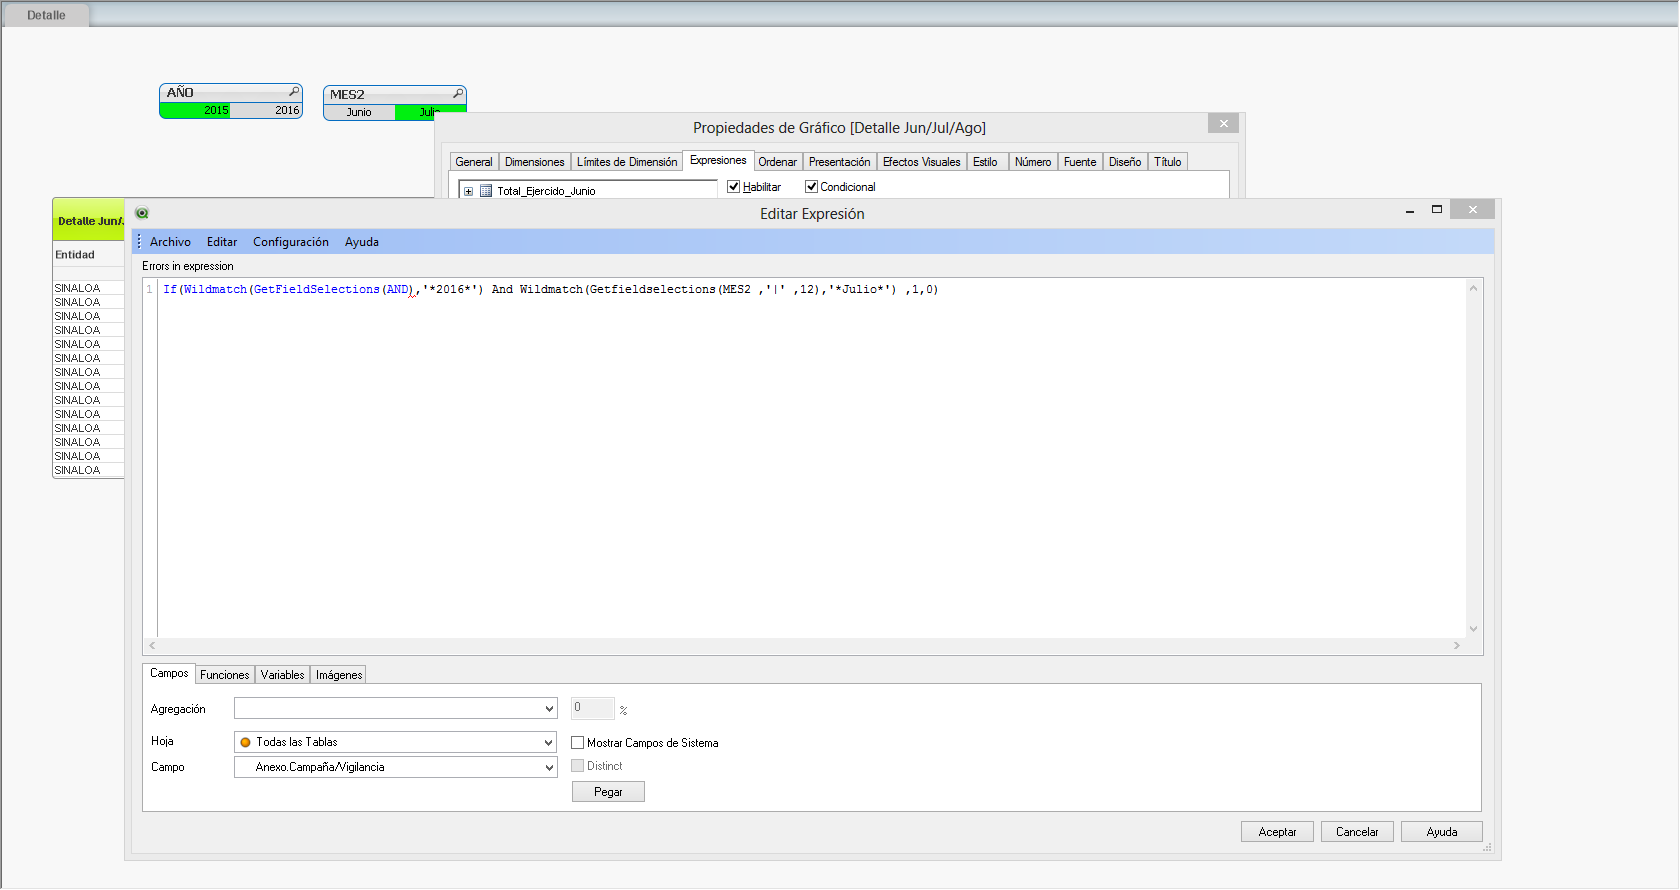Click table icon beside Total_Ejercido_Junio
Viewport: 1680px width, 890px height.
[486, 191]
